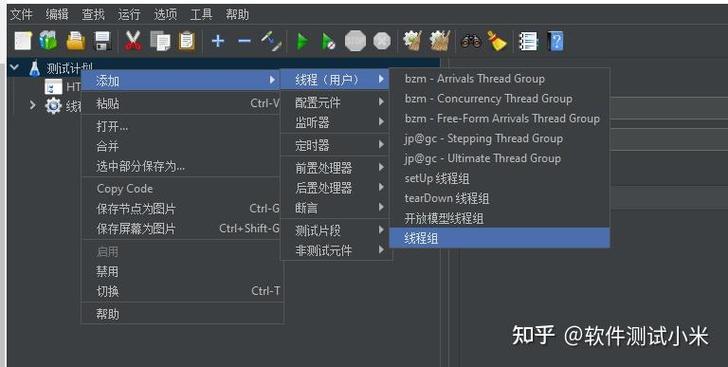Open the 测试片段 submenu

335,230
